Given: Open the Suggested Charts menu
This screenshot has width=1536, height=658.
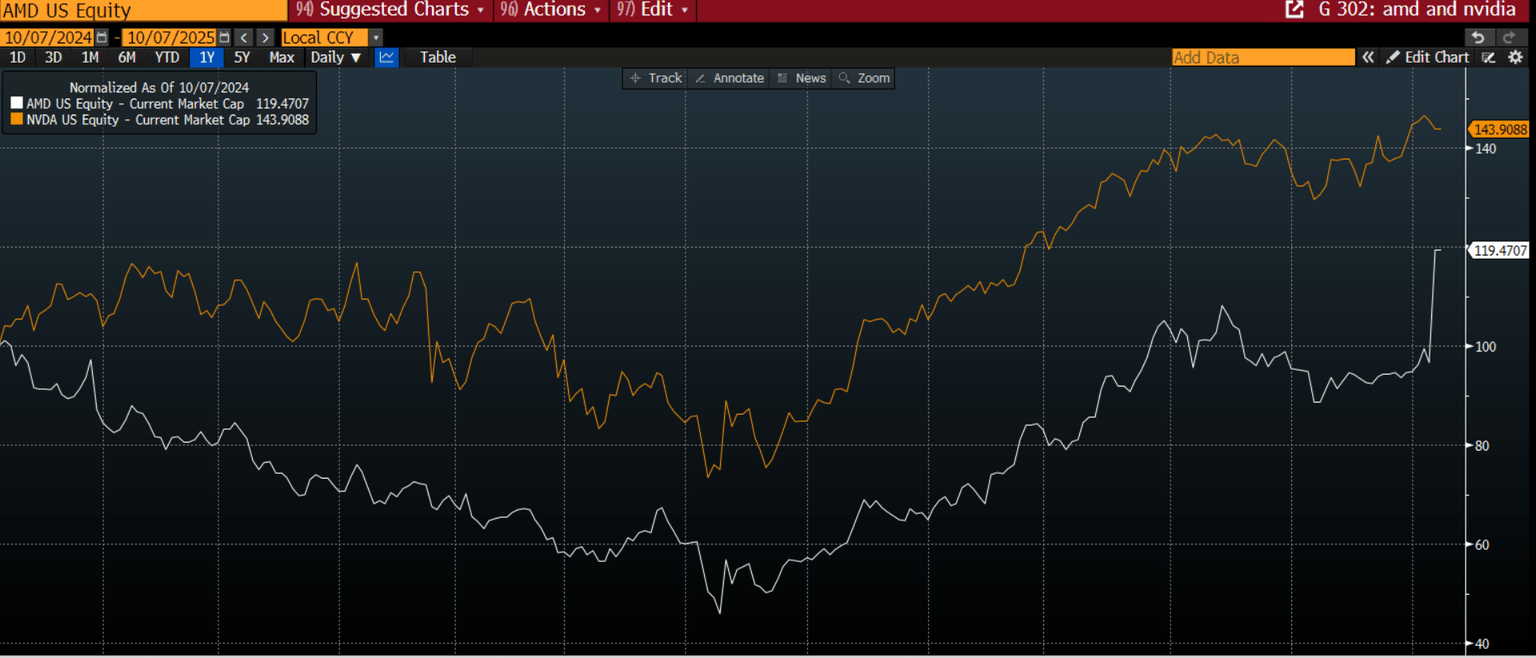Looking at the screenshot, I should click(x=391, y=10).
